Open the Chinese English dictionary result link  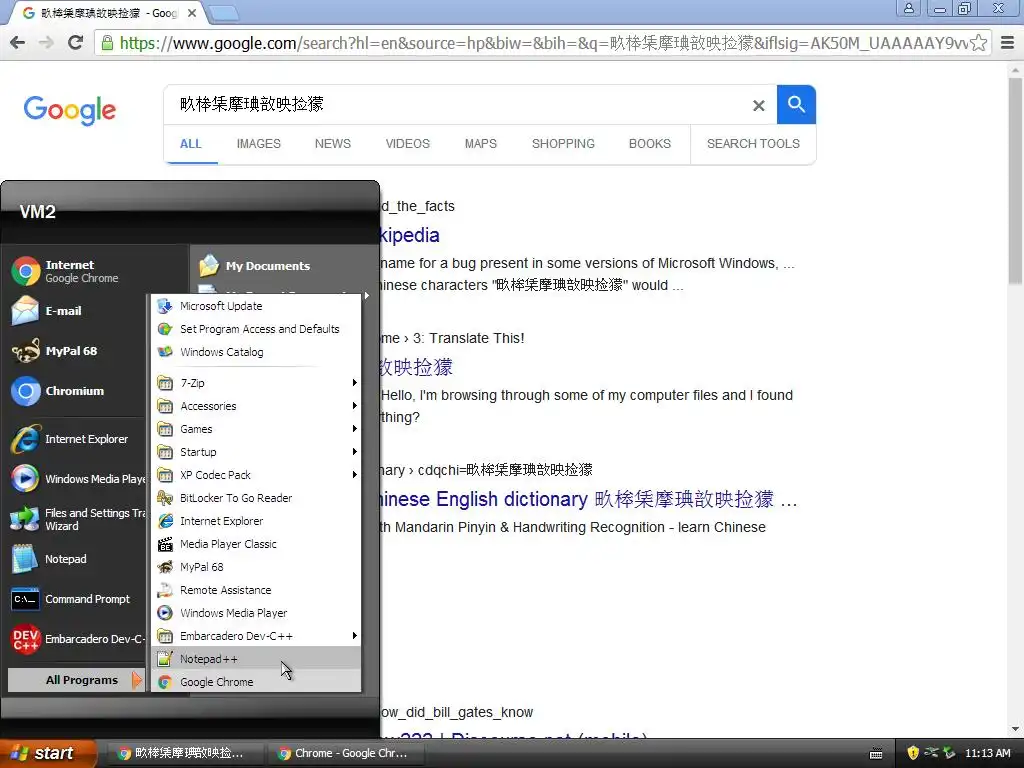(588, 500)
